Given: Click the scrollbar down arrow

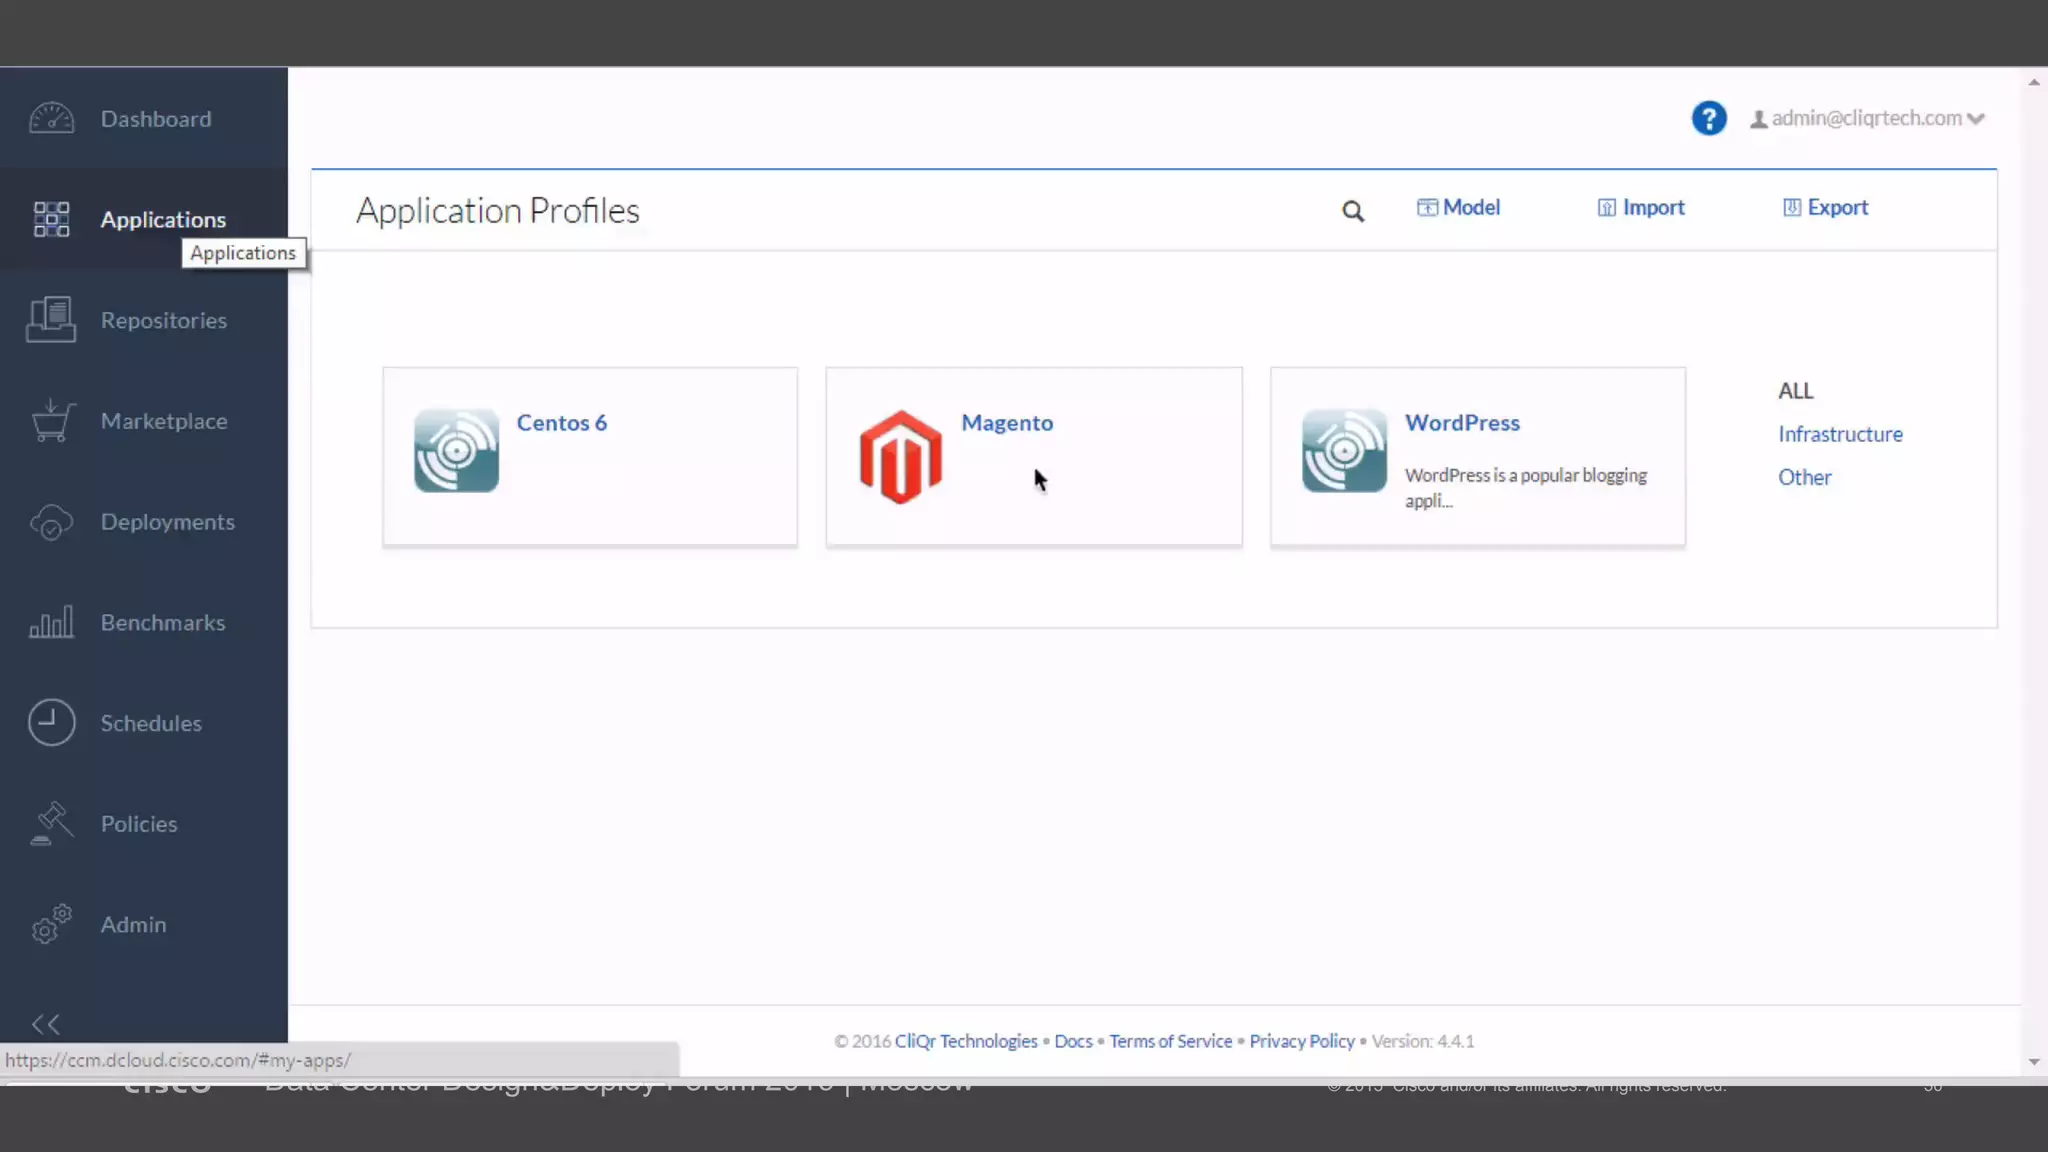Looking at the screenshot, I should click(2033, 1062).
